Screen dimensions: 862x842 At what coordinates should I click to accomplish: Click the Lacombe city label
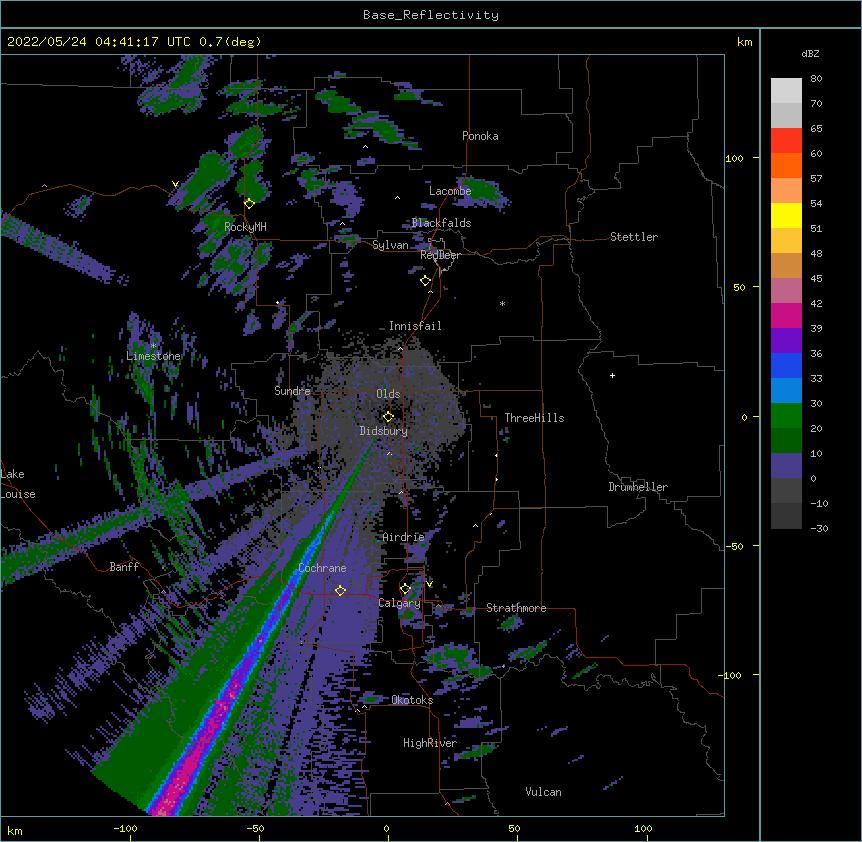pos(450,191)
